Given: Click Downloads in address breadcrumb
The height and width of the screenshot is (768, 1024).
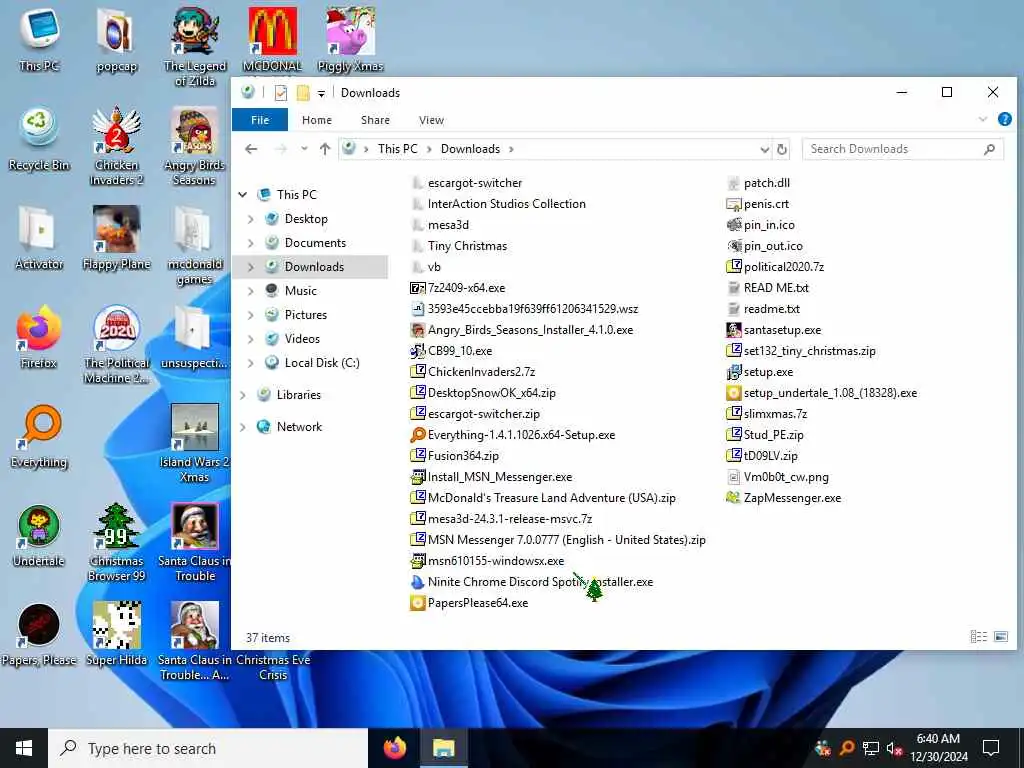Looking at the screenshot, I should pos(470,149).
